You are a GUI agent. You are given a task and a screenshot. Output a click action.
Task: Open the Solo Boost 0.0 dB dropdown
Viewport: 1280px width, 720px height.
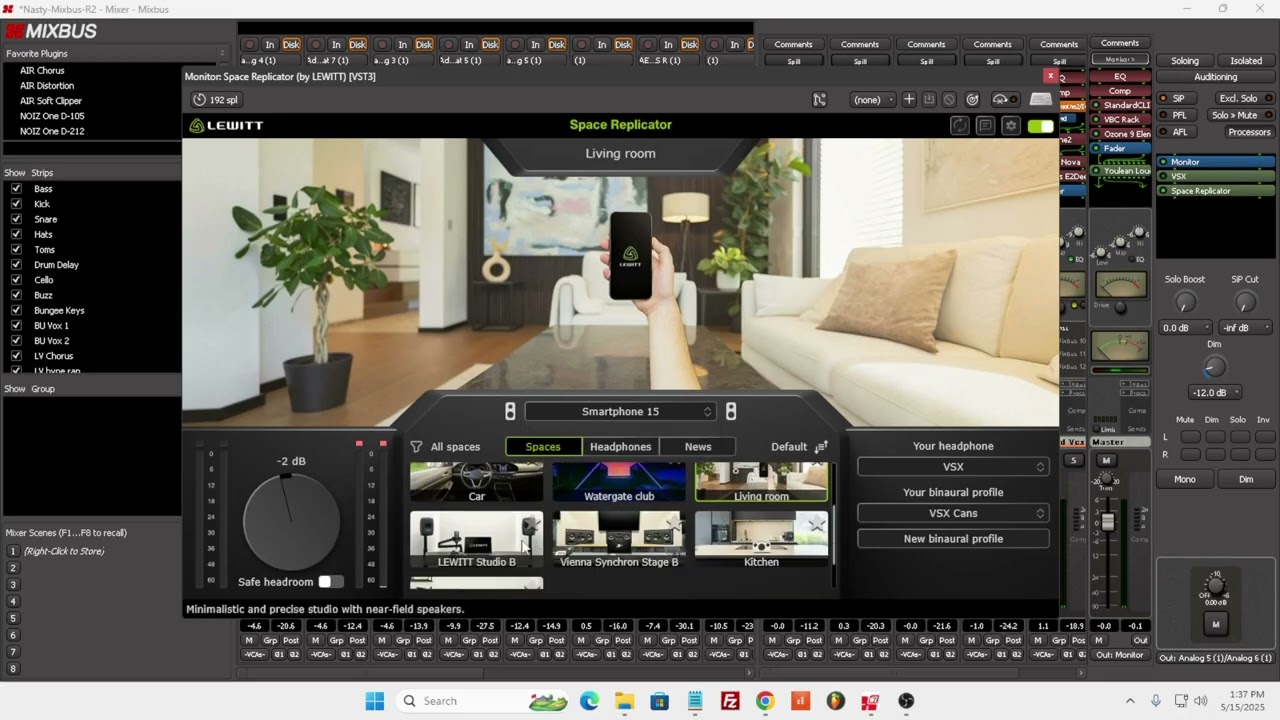click(1185, 328)
